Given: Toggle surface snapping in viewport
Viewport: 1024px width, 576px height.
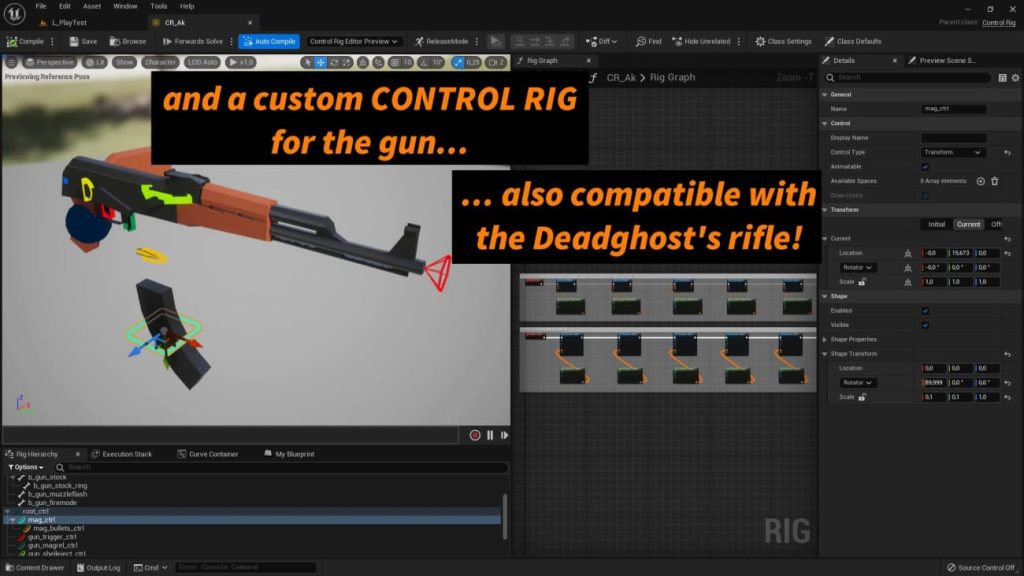Looking at the screenshot, I should pyautogui.click(x=378, y=62).
